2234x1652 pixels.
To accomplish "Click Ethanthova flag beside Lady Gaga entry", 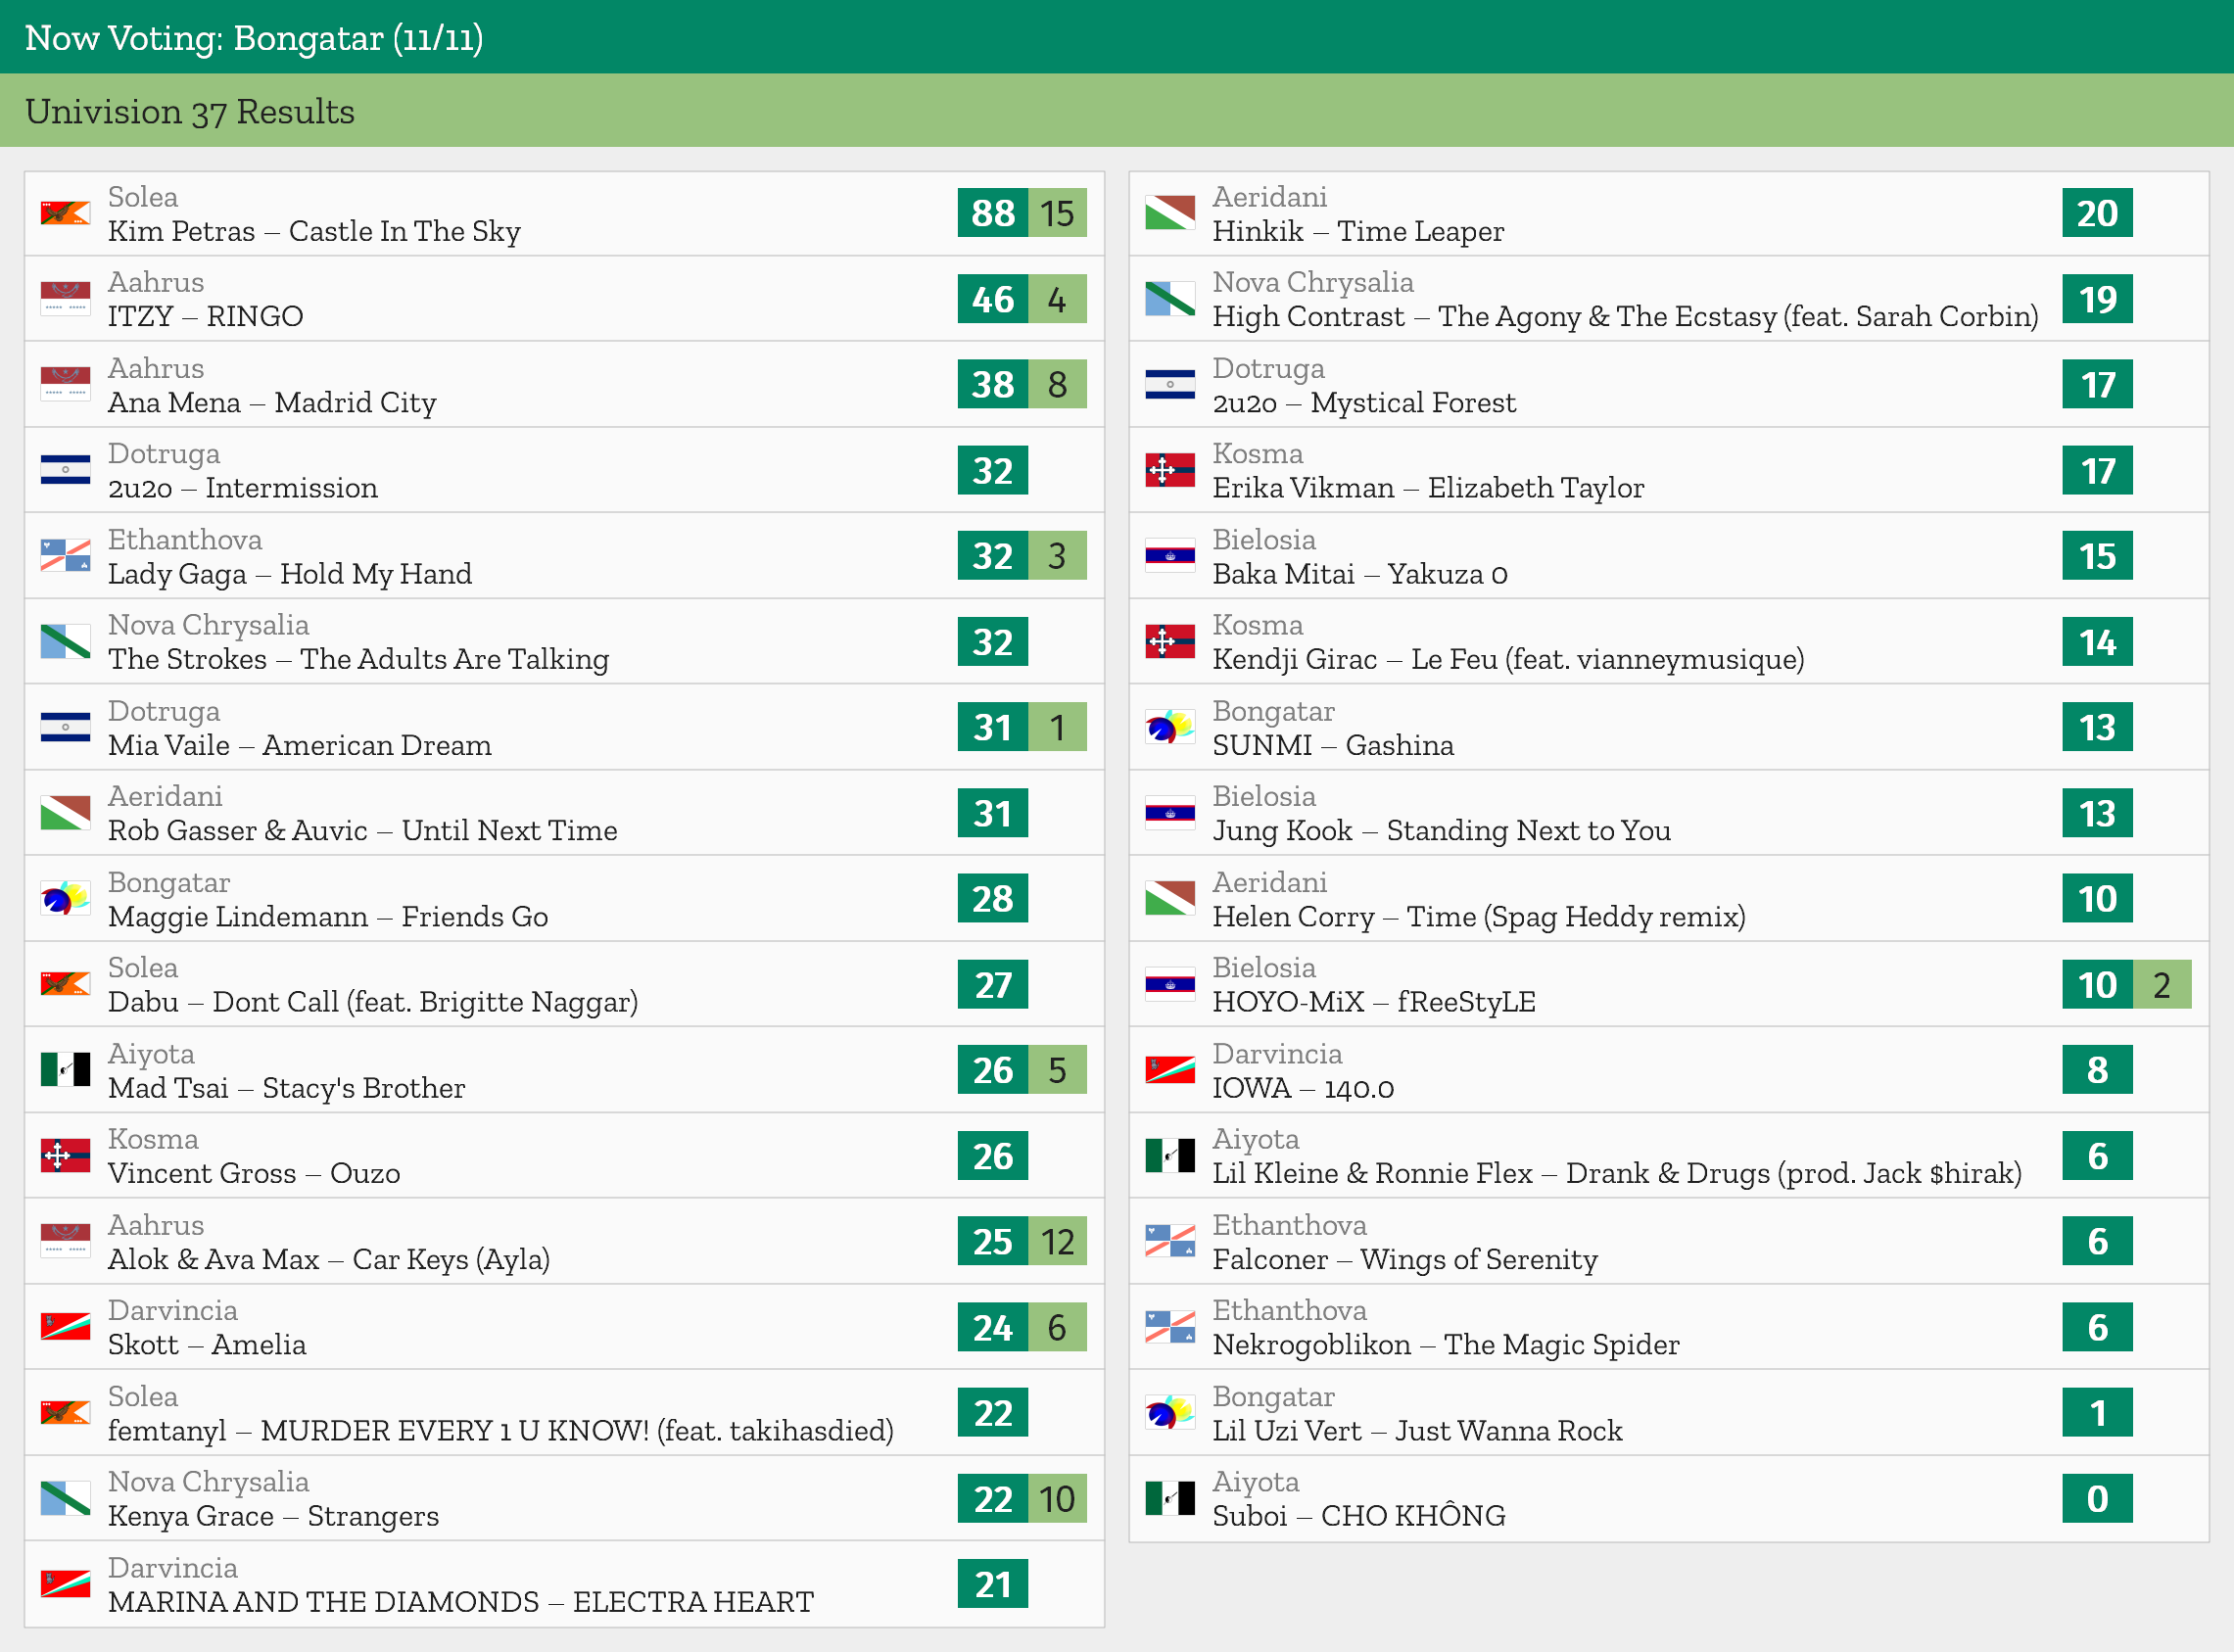I will tap(65, 556).
